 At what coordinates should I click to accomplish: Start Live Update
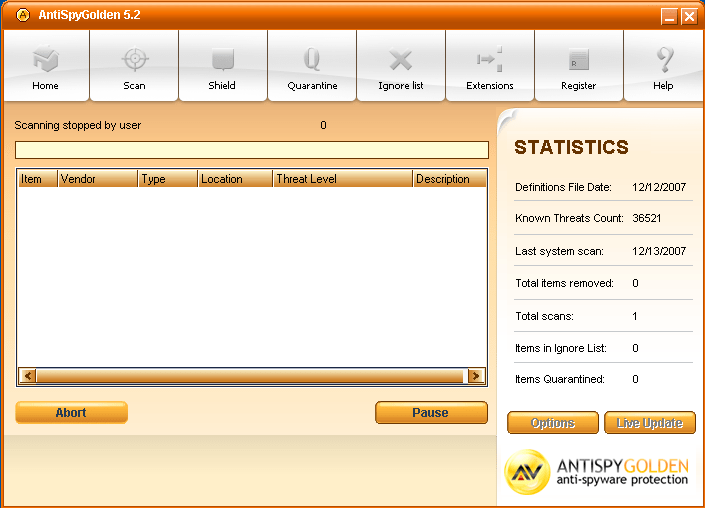[x=649, y=423]
